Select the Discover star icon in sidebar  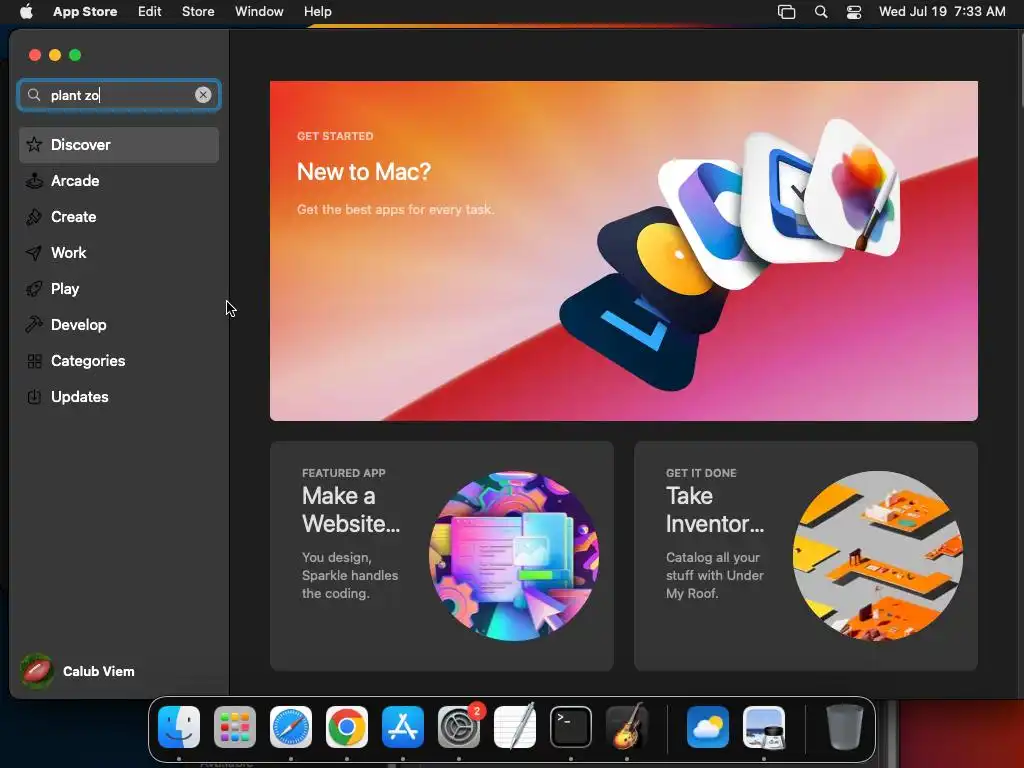[34, 144]
